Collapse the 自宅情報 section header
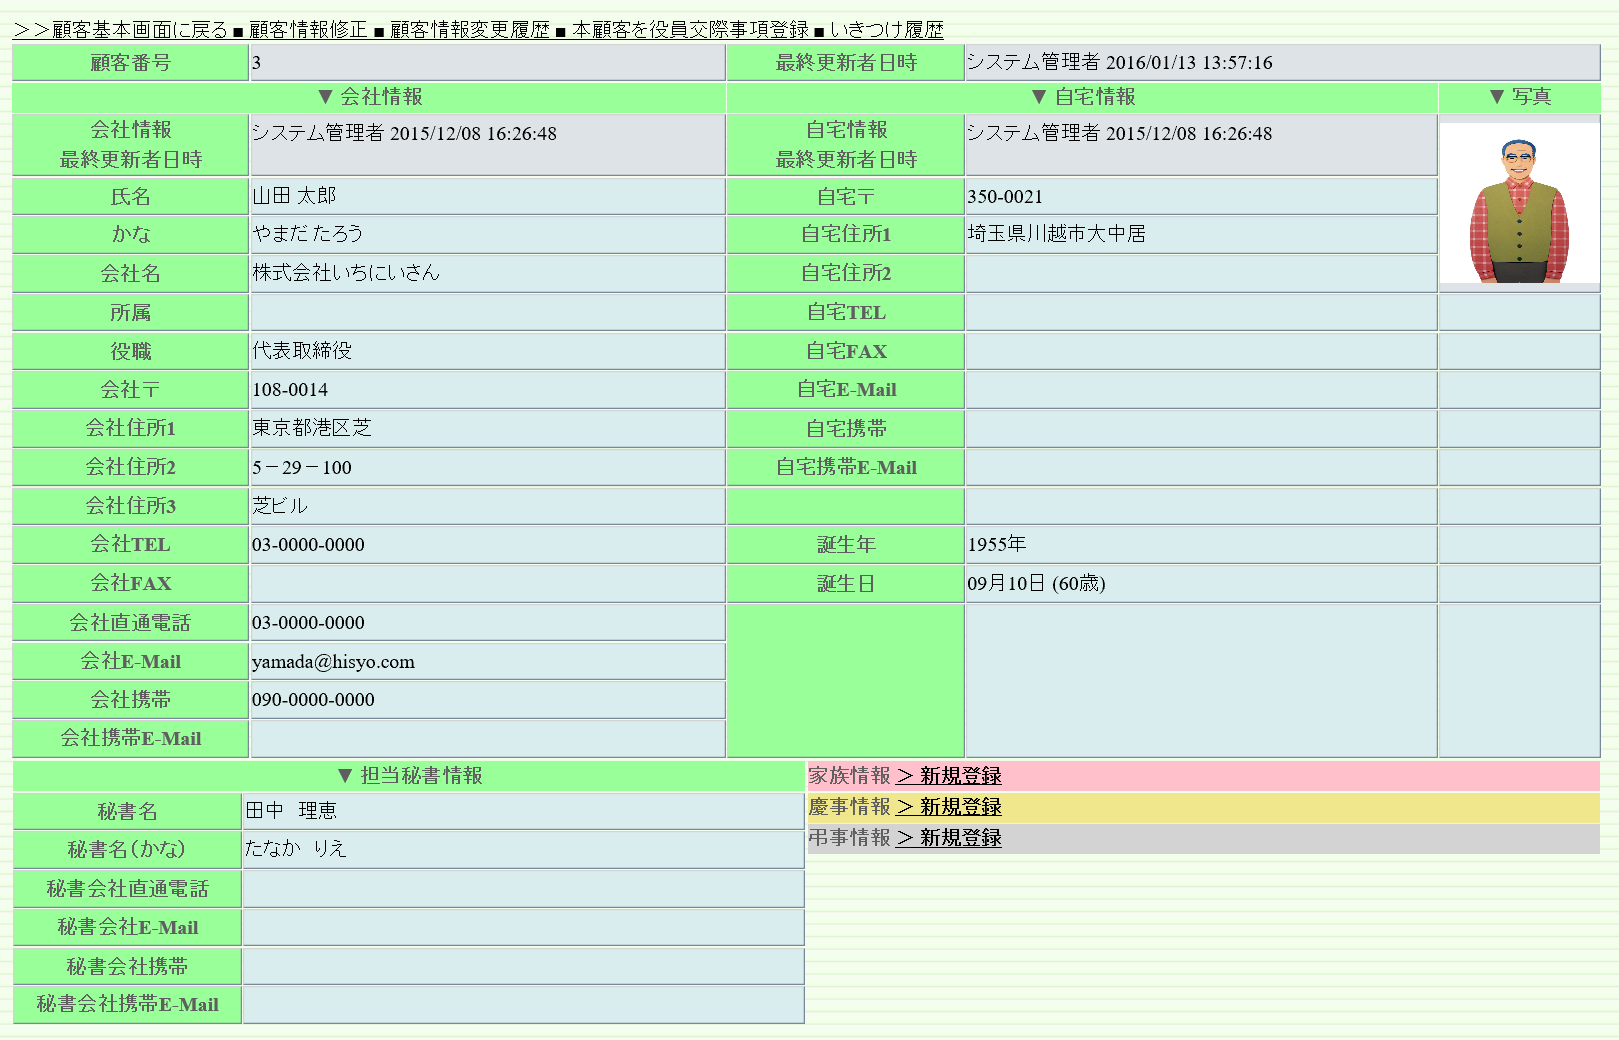 (1083, 97)
